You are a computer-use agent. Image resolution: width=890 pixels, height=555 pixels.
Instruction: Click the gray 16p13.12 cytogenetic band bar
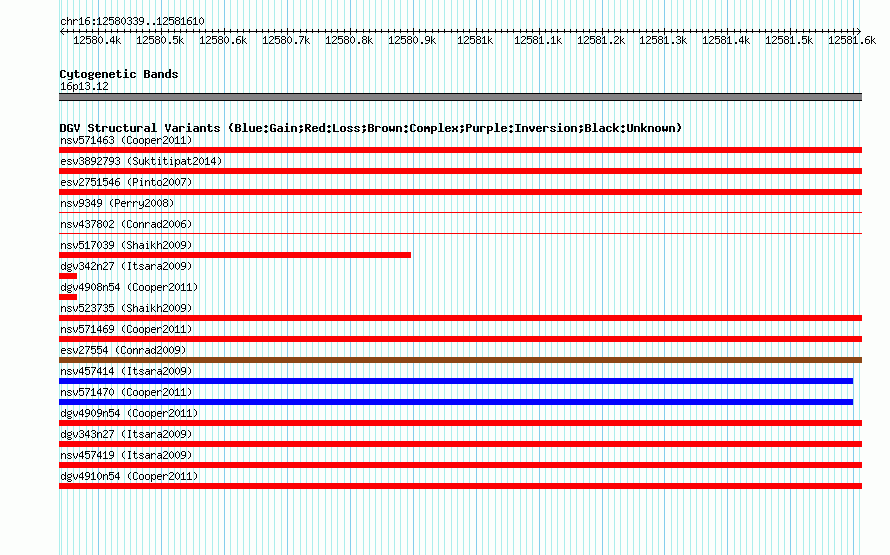pos(460,97)
